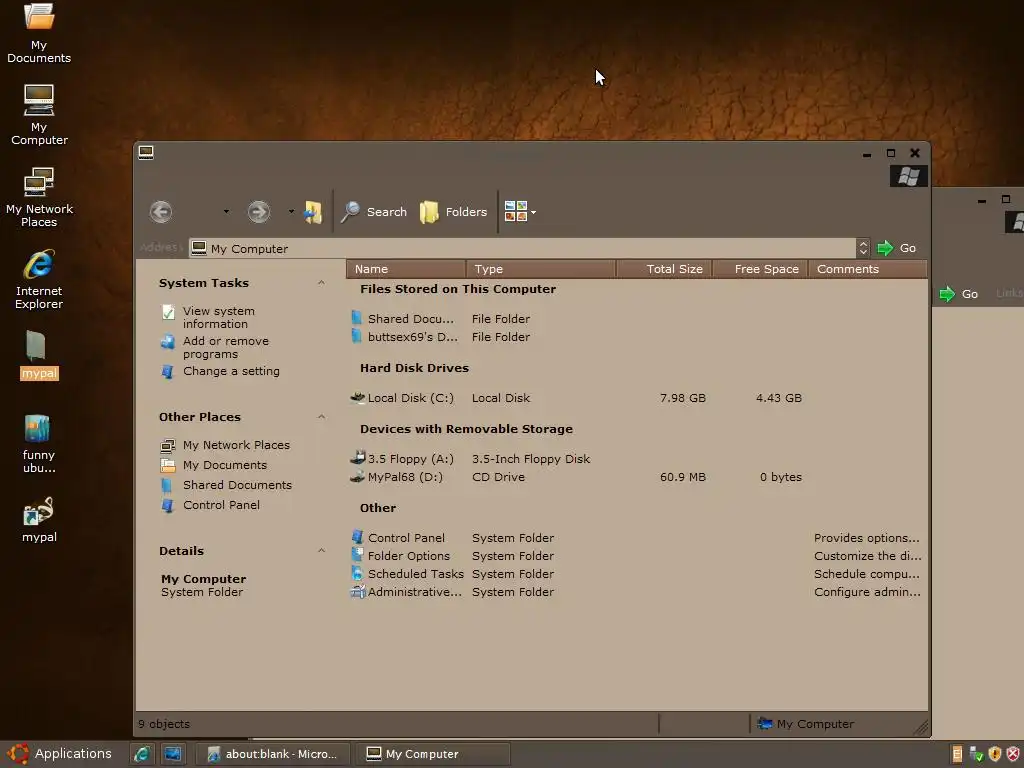Select the buttsex69's Documents folder icon

357,336
